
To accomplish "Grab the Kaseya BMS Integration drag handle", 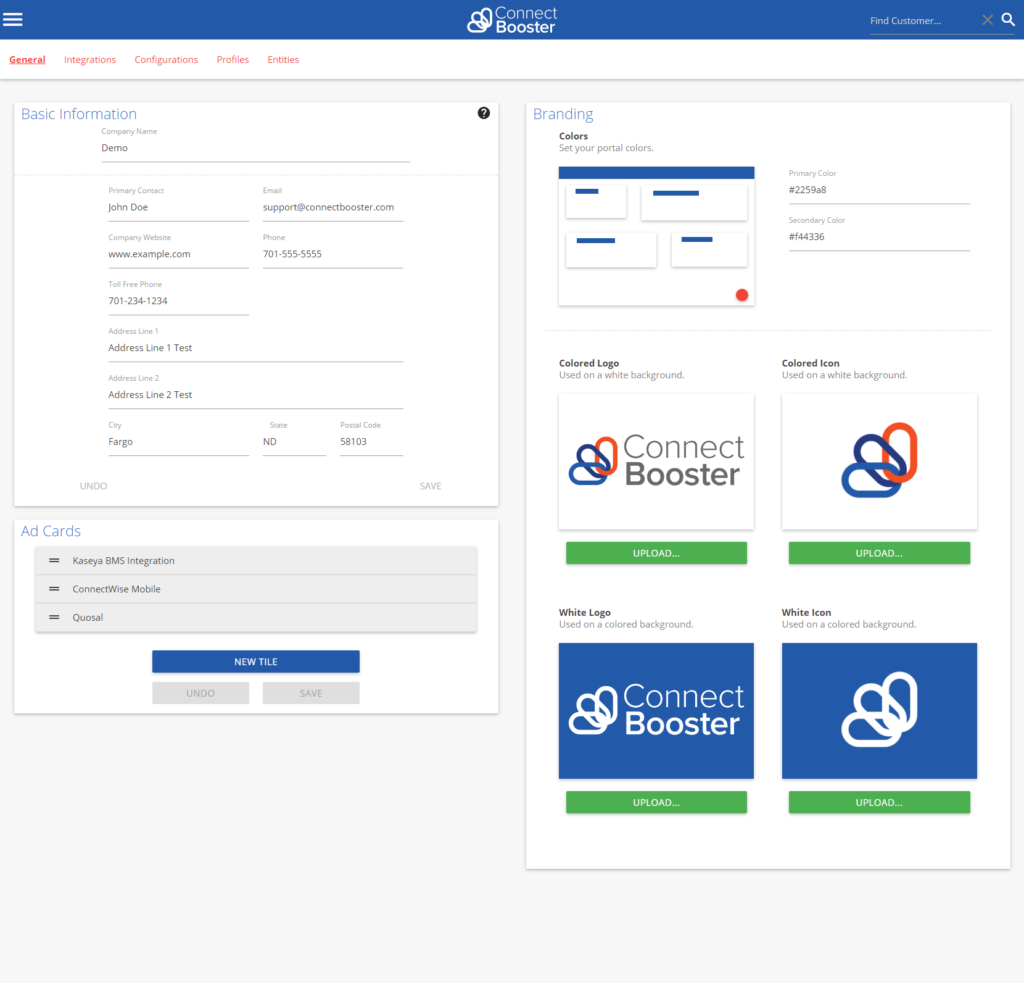I will (x=54, y=560).
